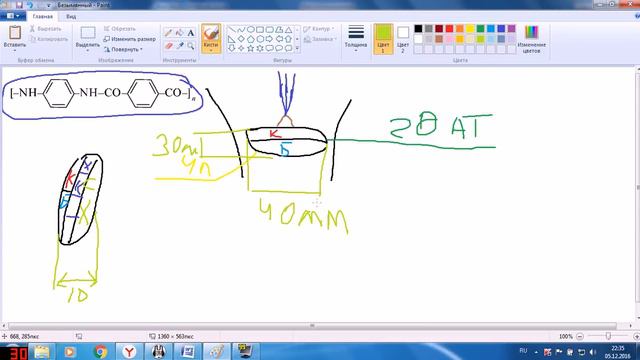Open the Кисти brushes tool
The width and height of the screenshot is (640, 360).
point(211,38)
